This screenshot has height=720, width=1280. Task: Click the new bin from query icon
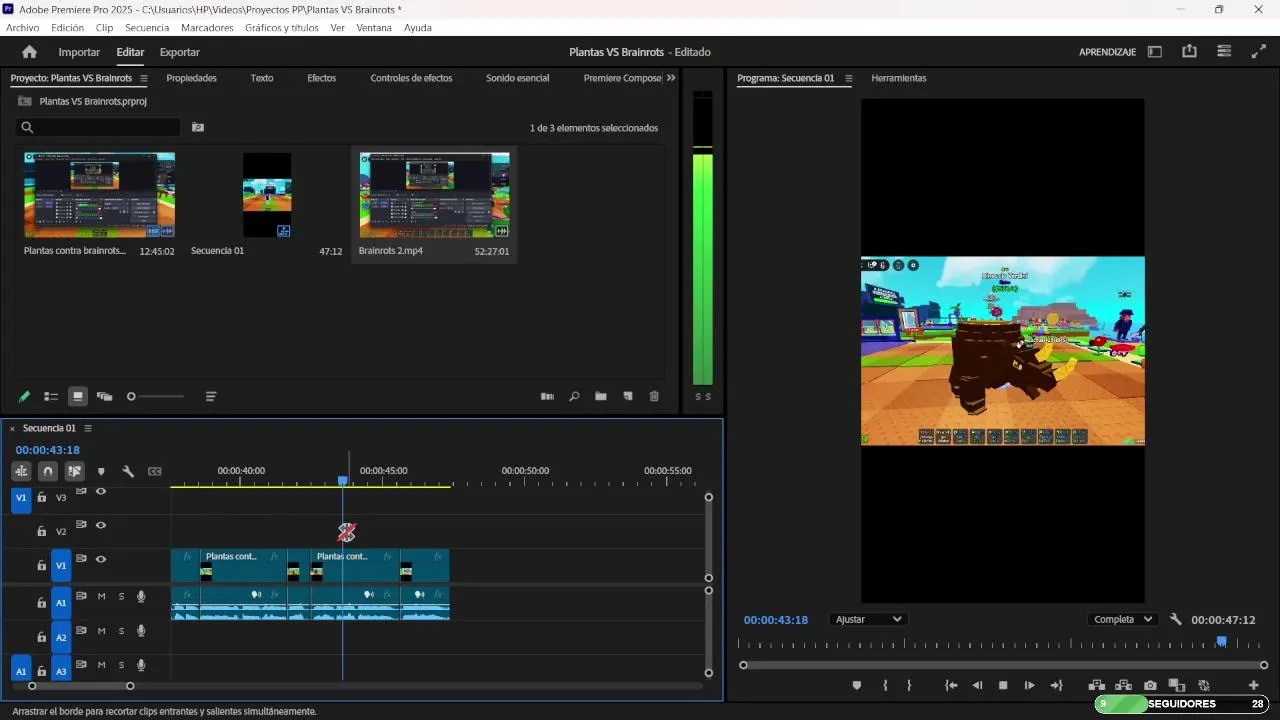[x=198, y=127]
